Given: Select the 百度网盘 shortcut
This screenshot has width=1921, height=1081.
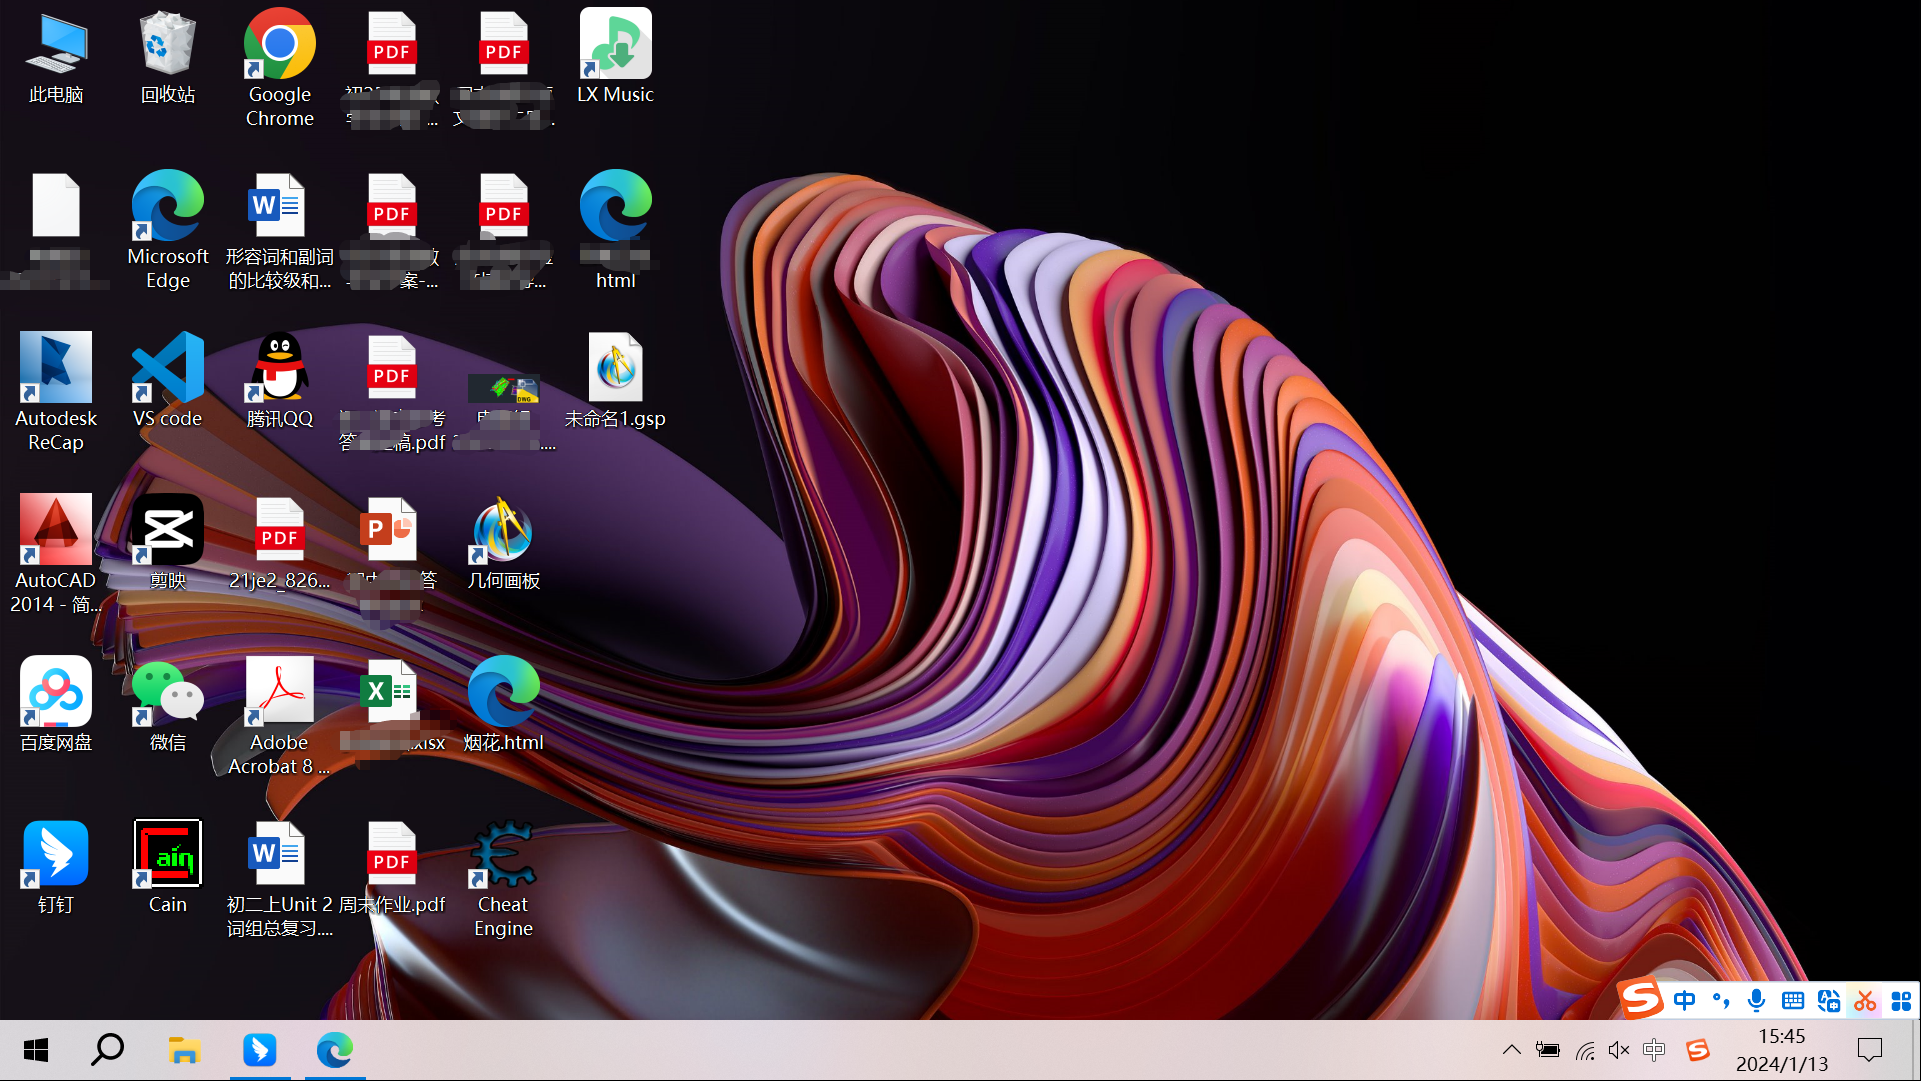Looking at the screenshot, I should click(56, 704).
